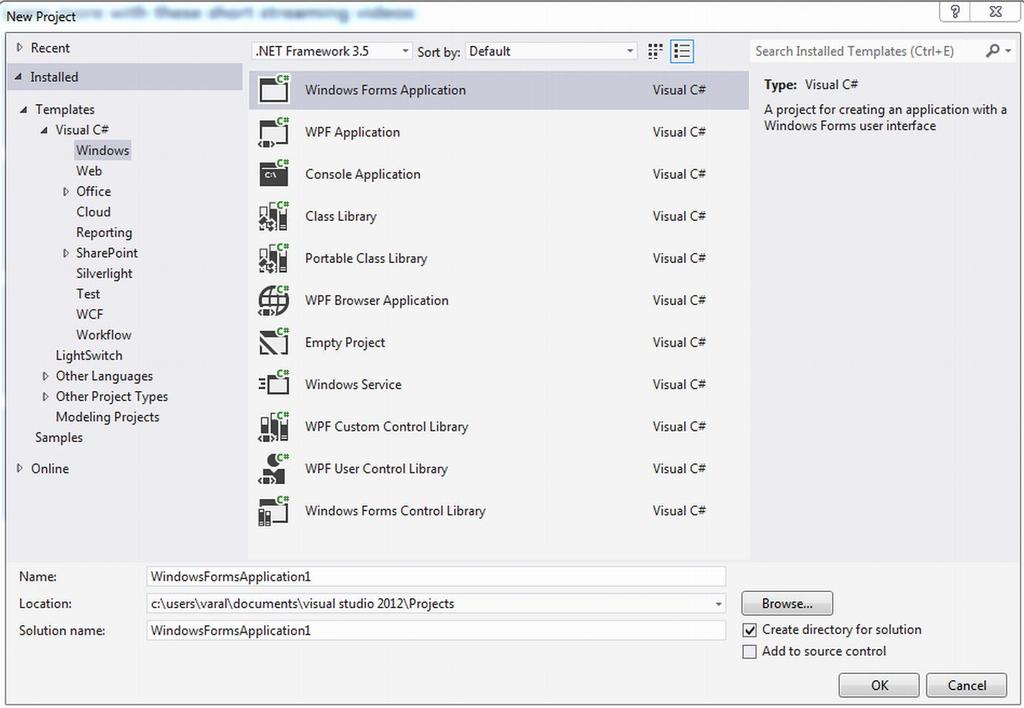
Task: Select the WPF Application template name
Action: tap(353, 132)
